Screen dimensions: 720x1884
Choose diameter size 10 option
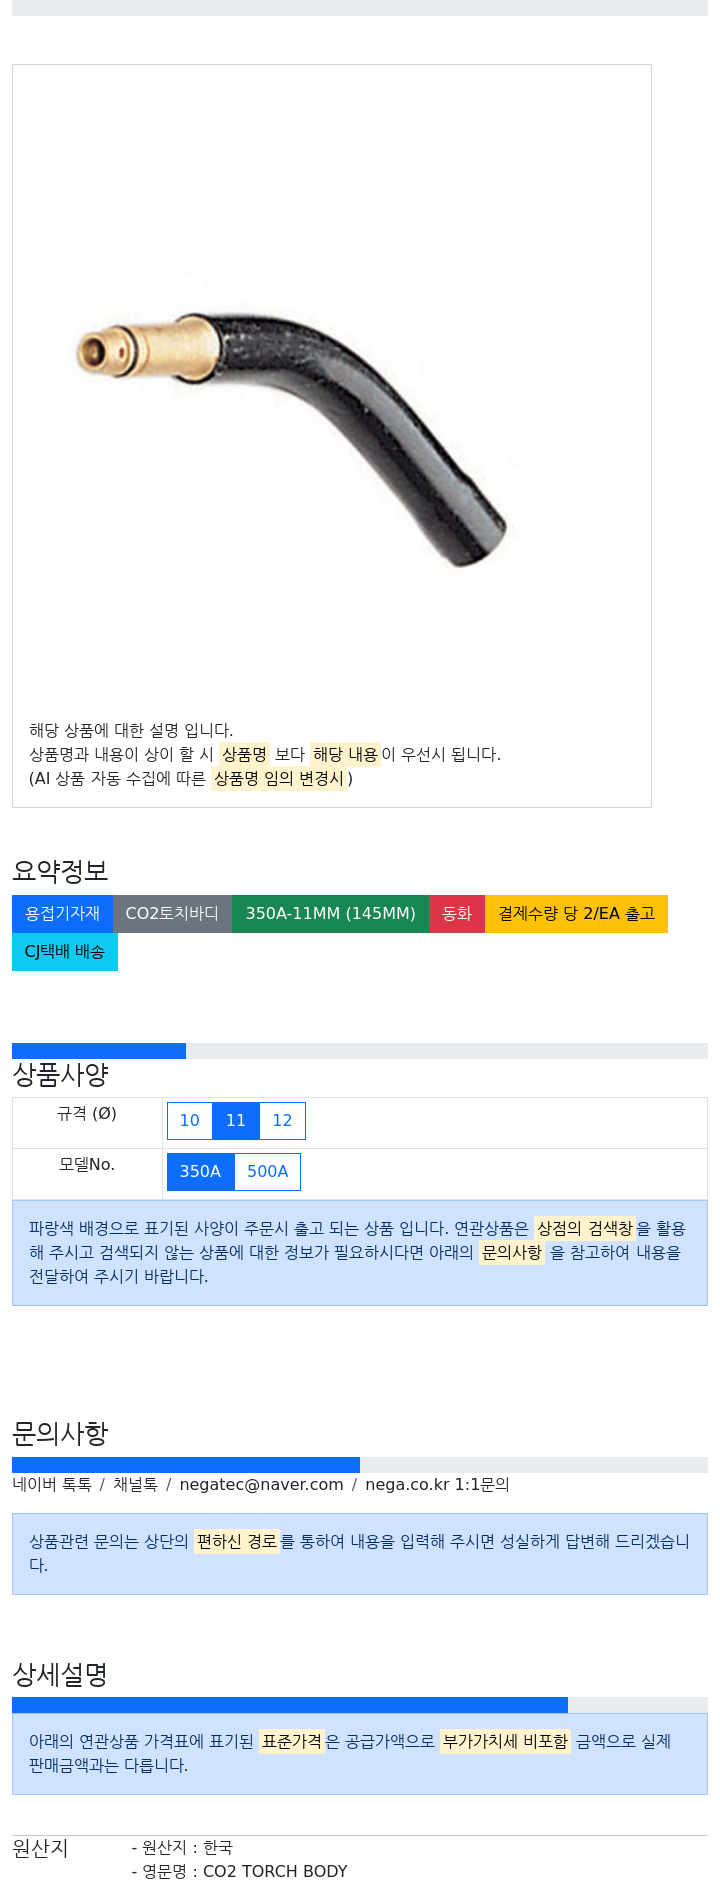(190, 1121)
